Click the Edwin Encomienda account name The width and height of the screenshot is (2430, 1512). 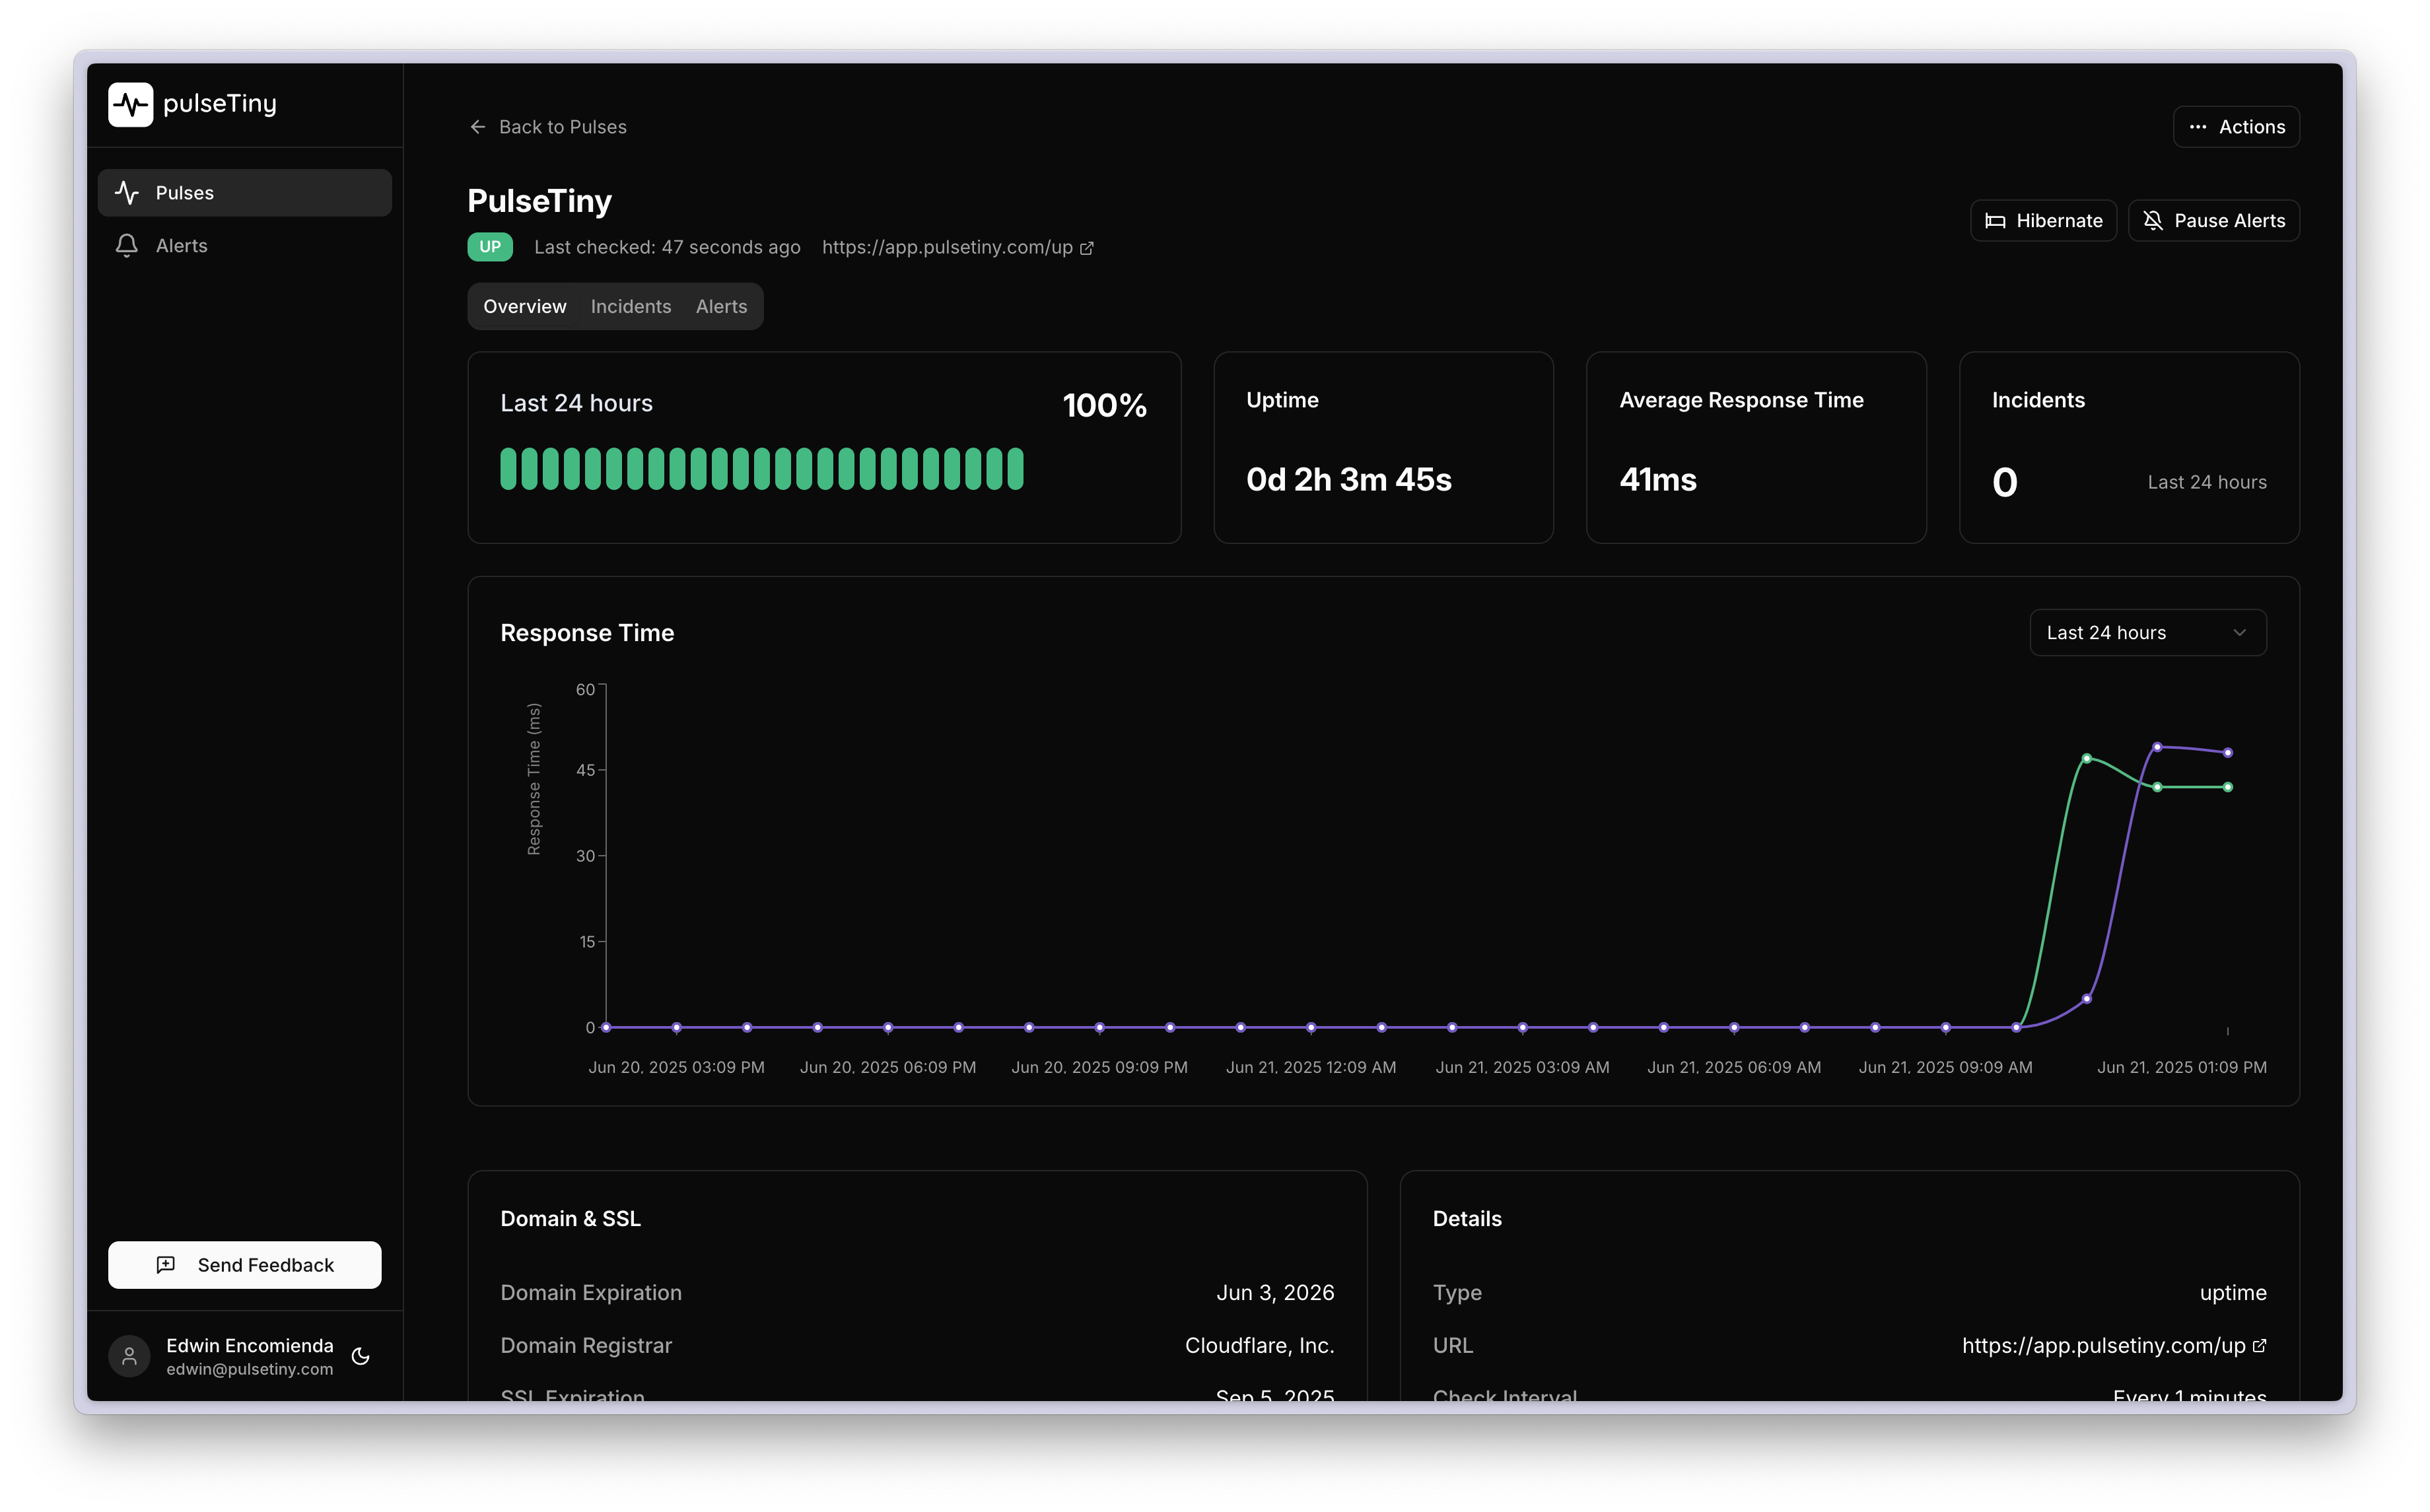click(x=250, y=1345)
